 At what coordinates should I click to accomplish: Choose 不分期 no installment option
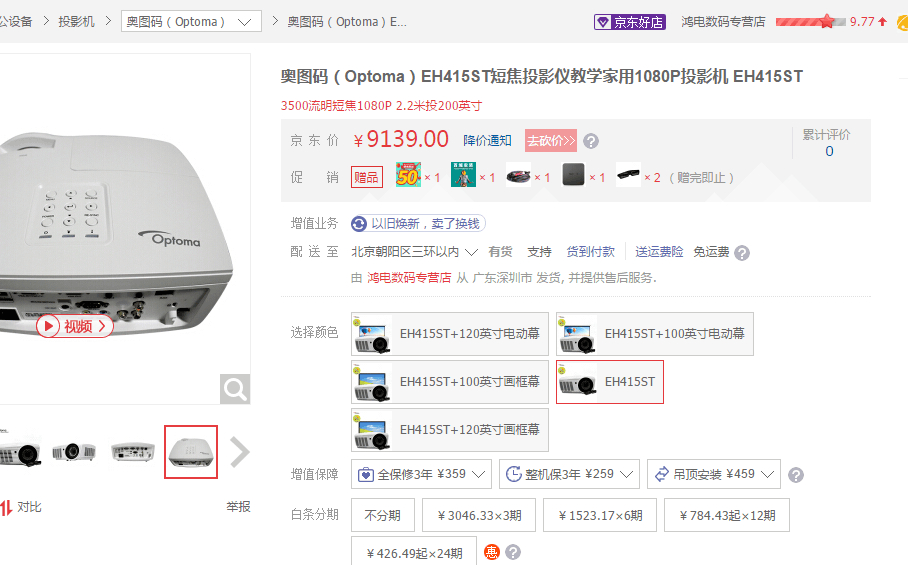point(383,515)
